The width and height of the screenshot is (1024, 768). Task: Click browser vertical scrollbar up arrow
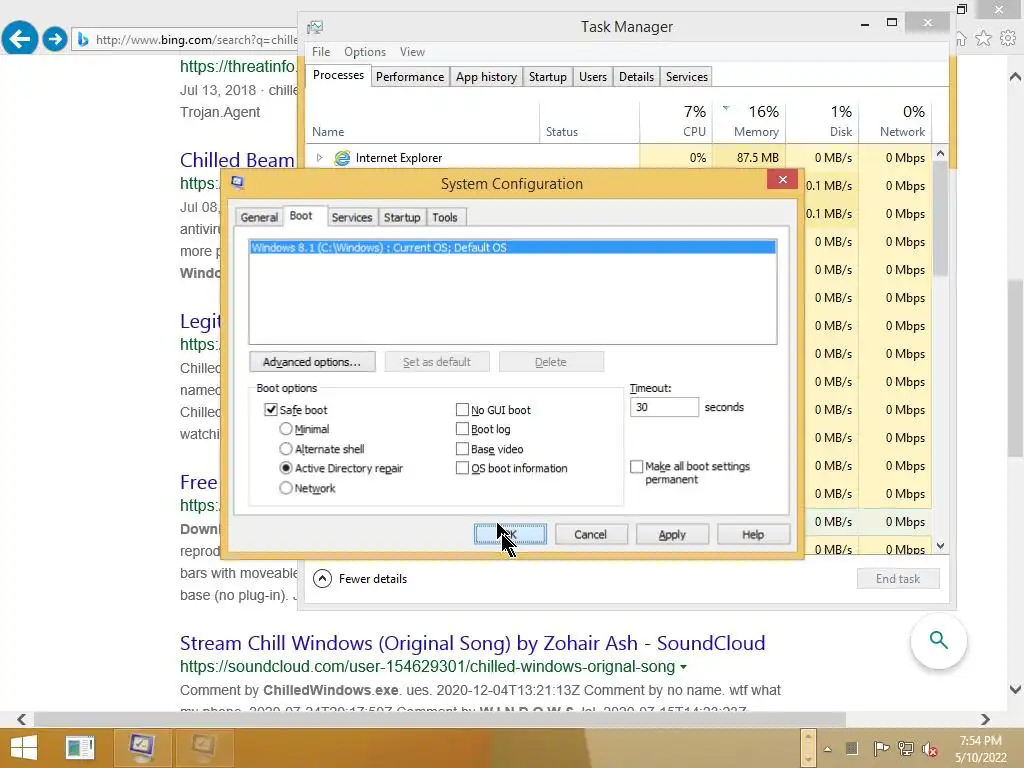coord(1015,76)
